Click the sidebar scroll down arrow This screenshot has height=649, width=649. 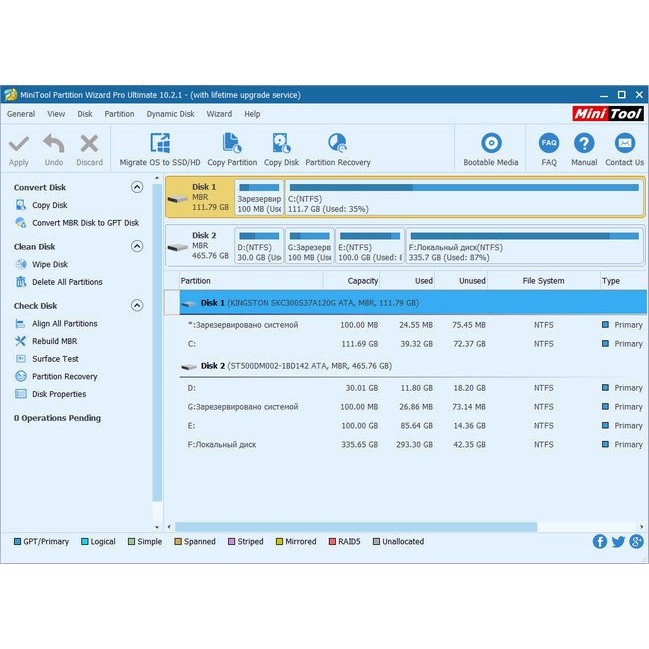pos(157,527)
